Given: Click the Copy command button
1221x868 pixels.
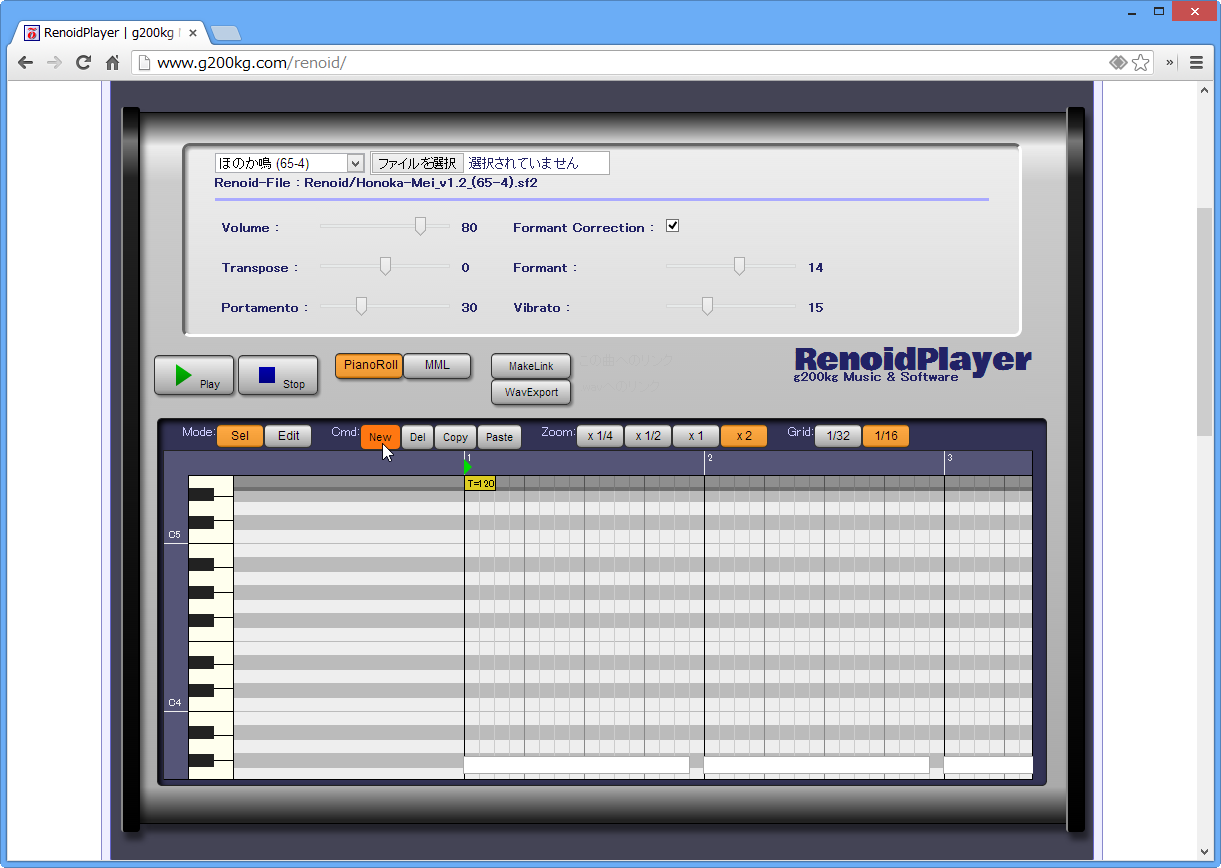Looking at the screenshot, I should click(455, 437).
